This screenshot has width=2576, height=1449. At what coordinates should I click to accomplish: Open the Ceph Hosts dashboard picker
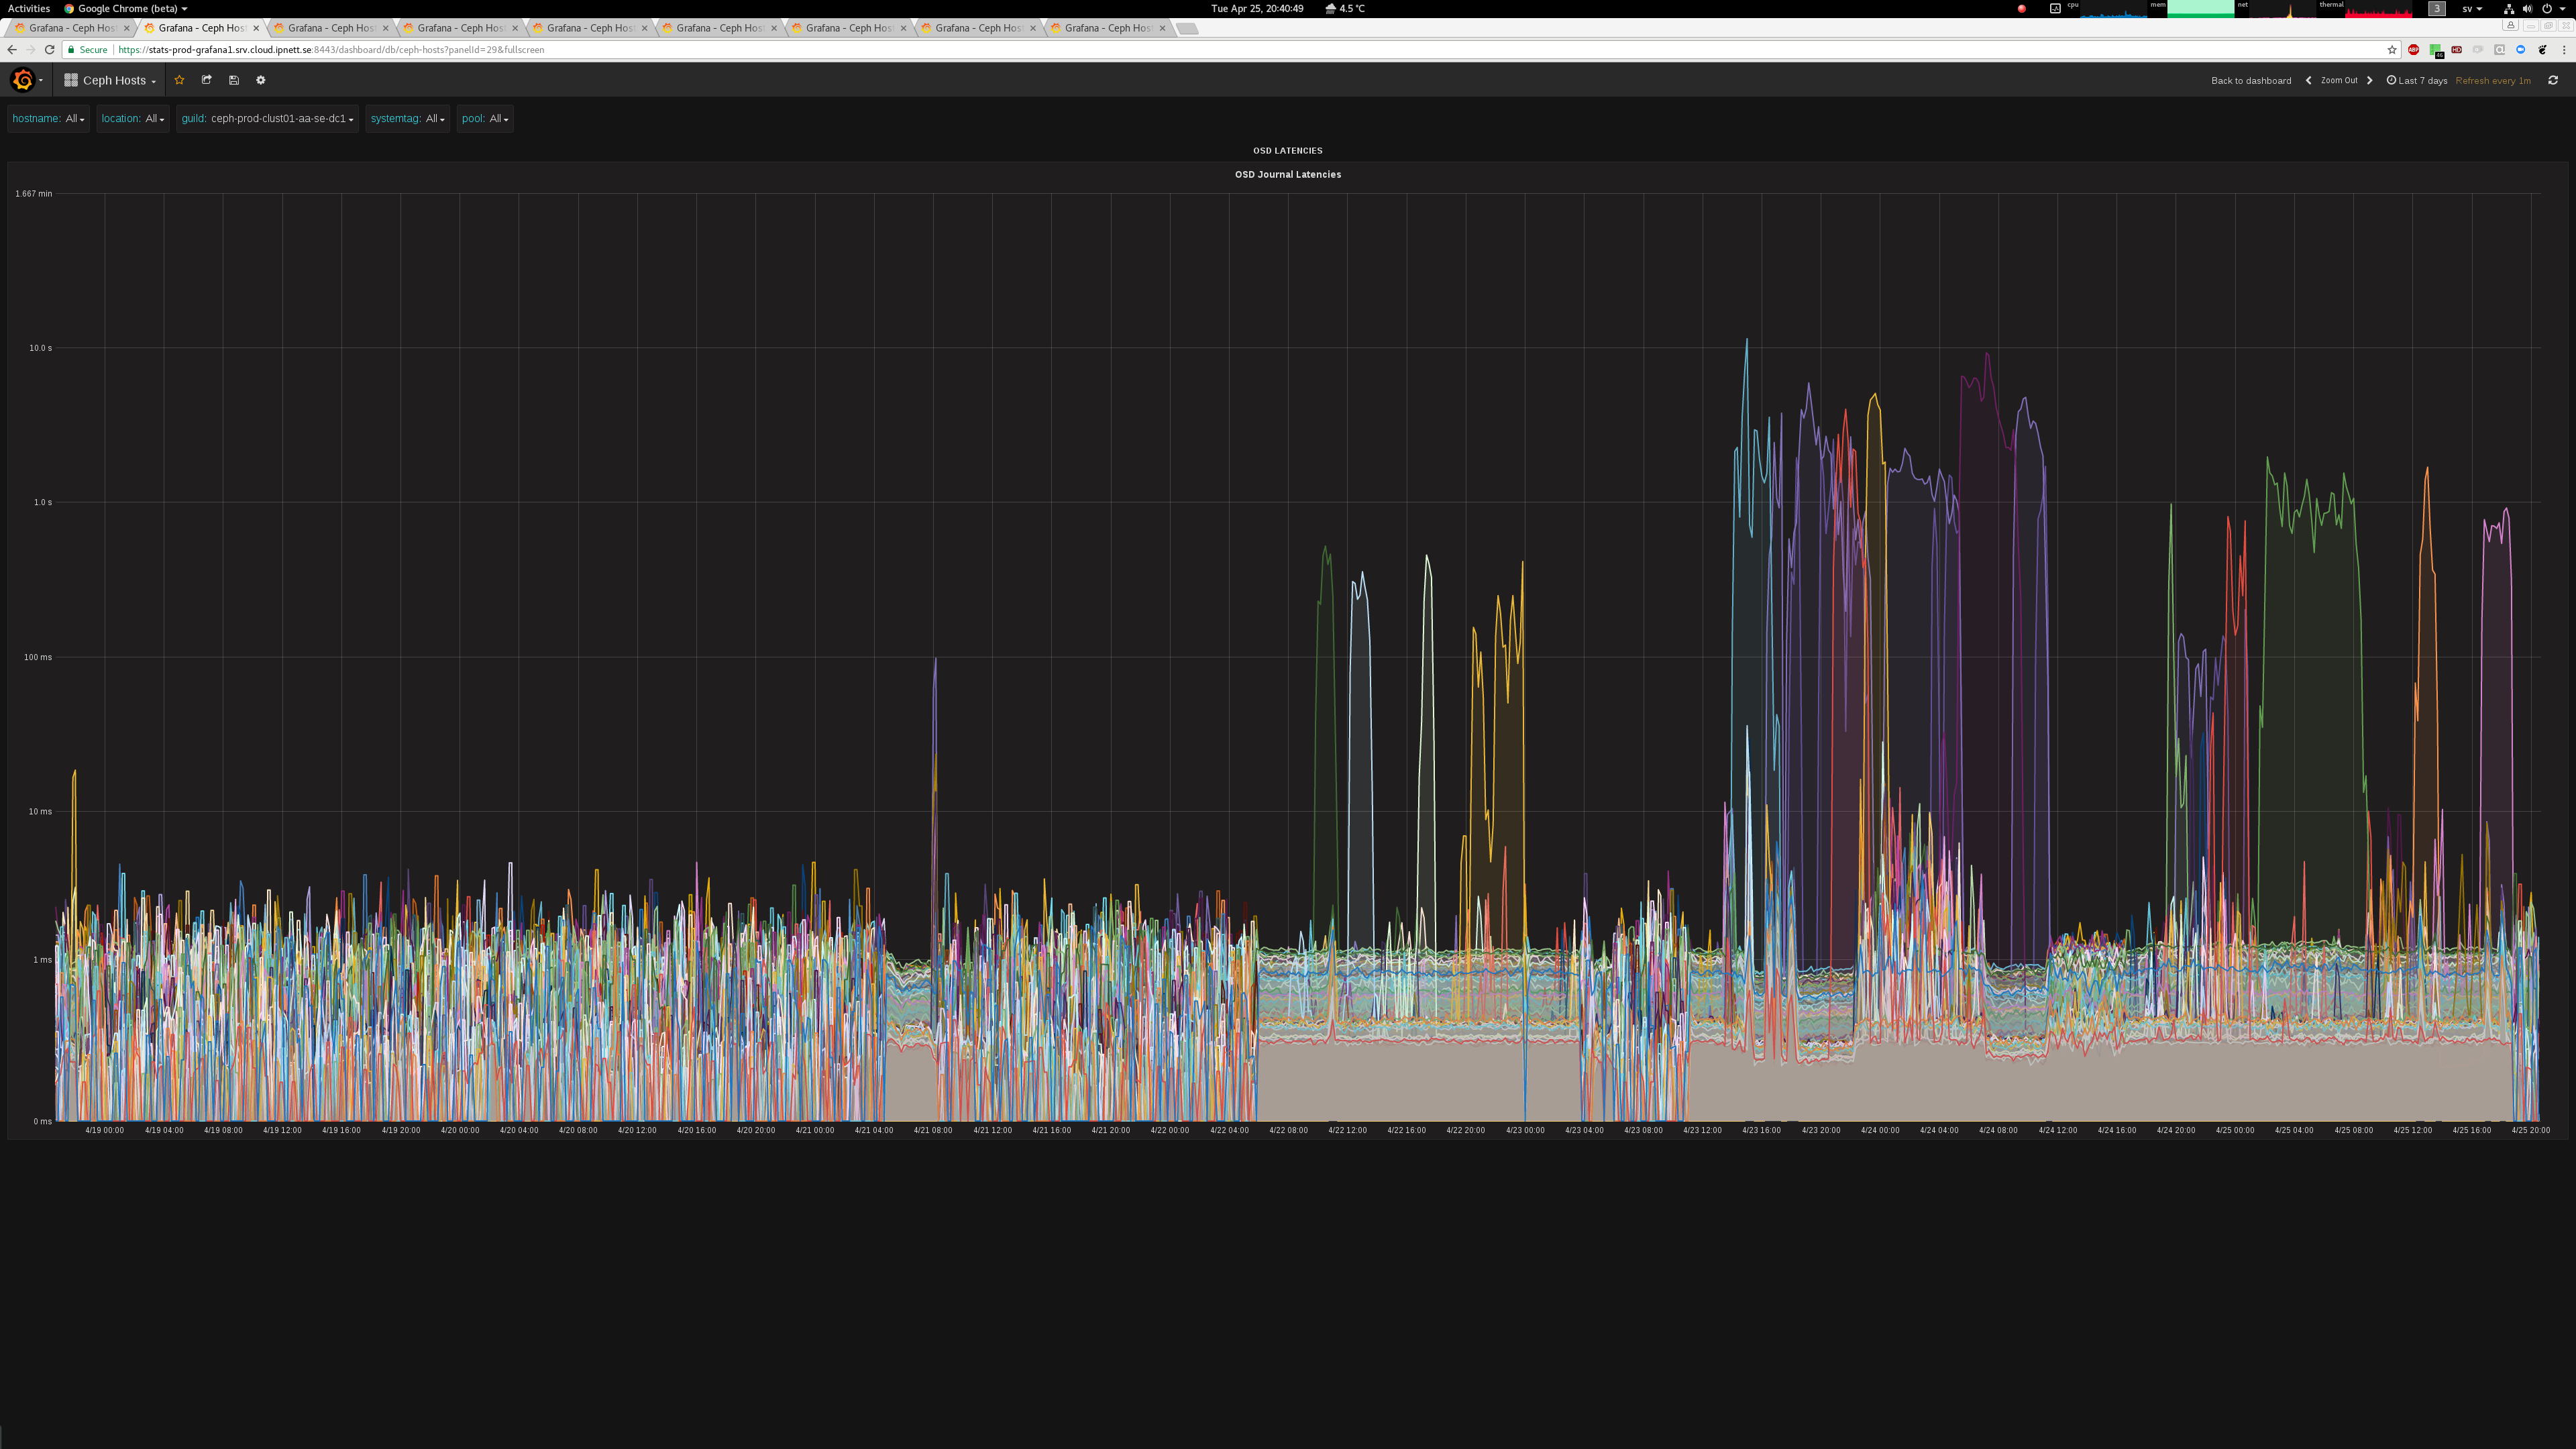click(110, 80)
